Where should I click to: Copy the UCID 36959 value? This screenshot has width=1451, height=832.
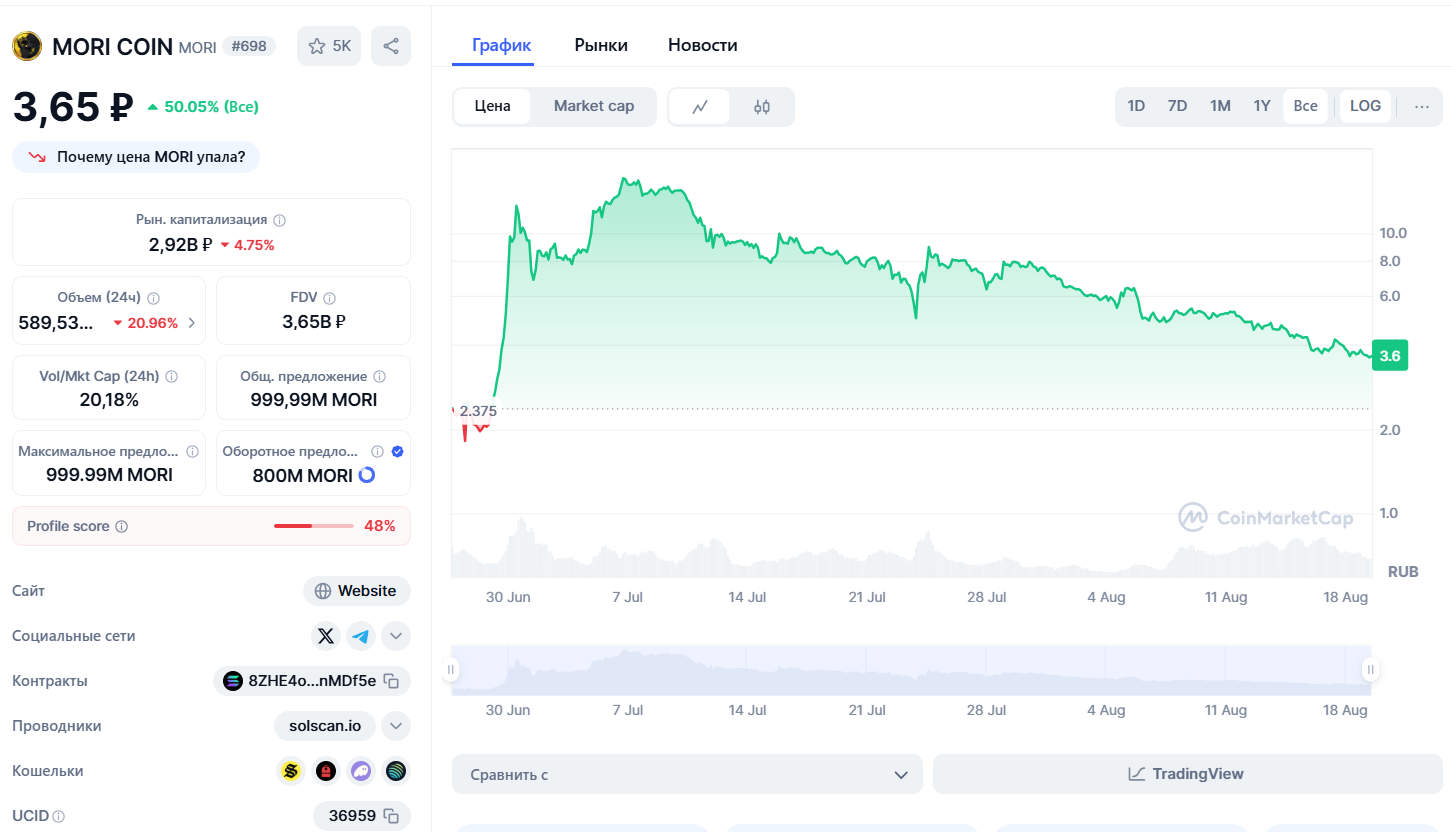click(393, 816)
